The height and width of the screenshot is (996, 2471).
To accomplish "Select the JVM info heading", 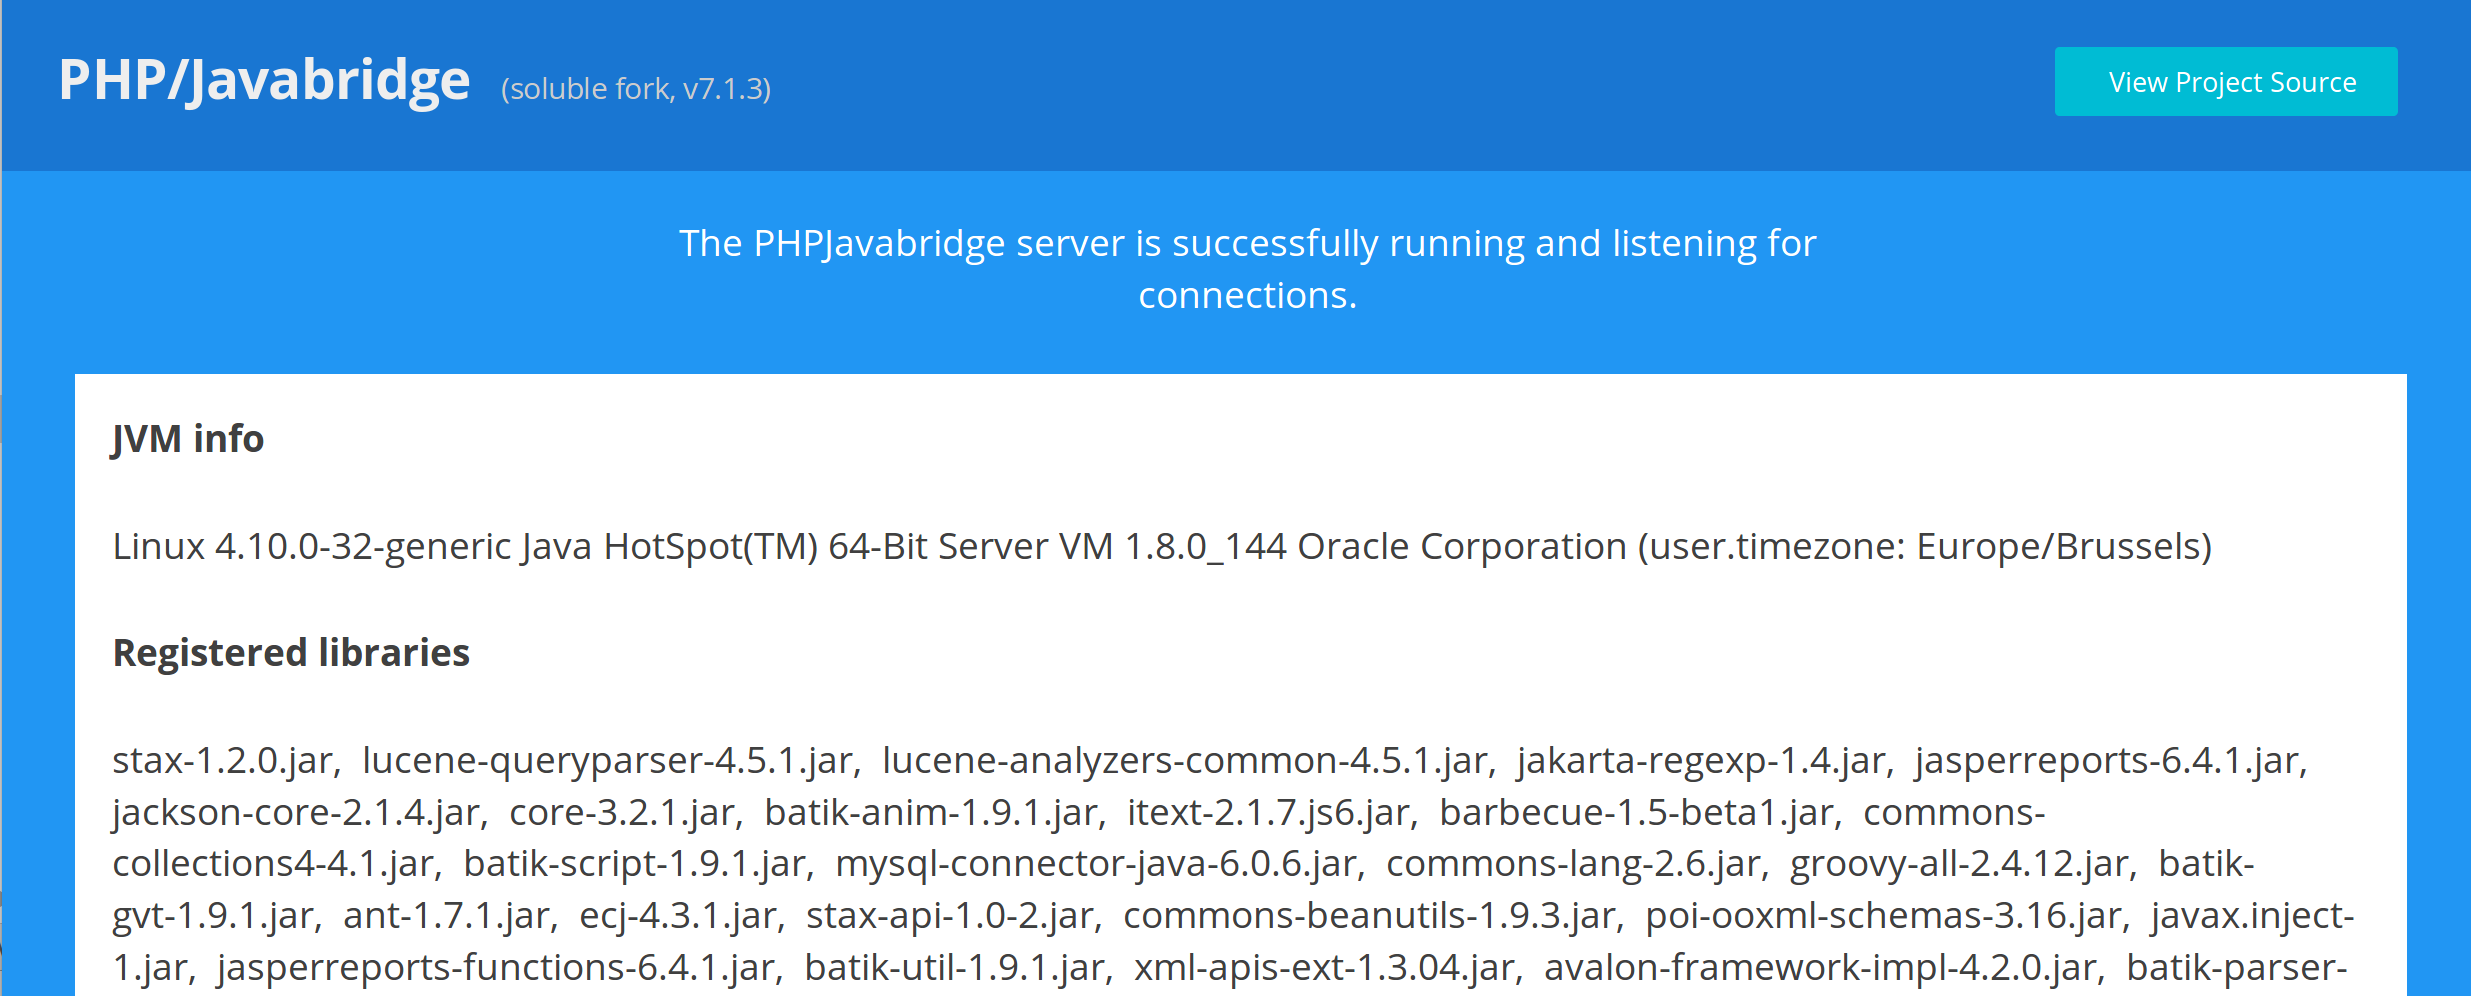I will pyautogui.click(x=188, y=439).
